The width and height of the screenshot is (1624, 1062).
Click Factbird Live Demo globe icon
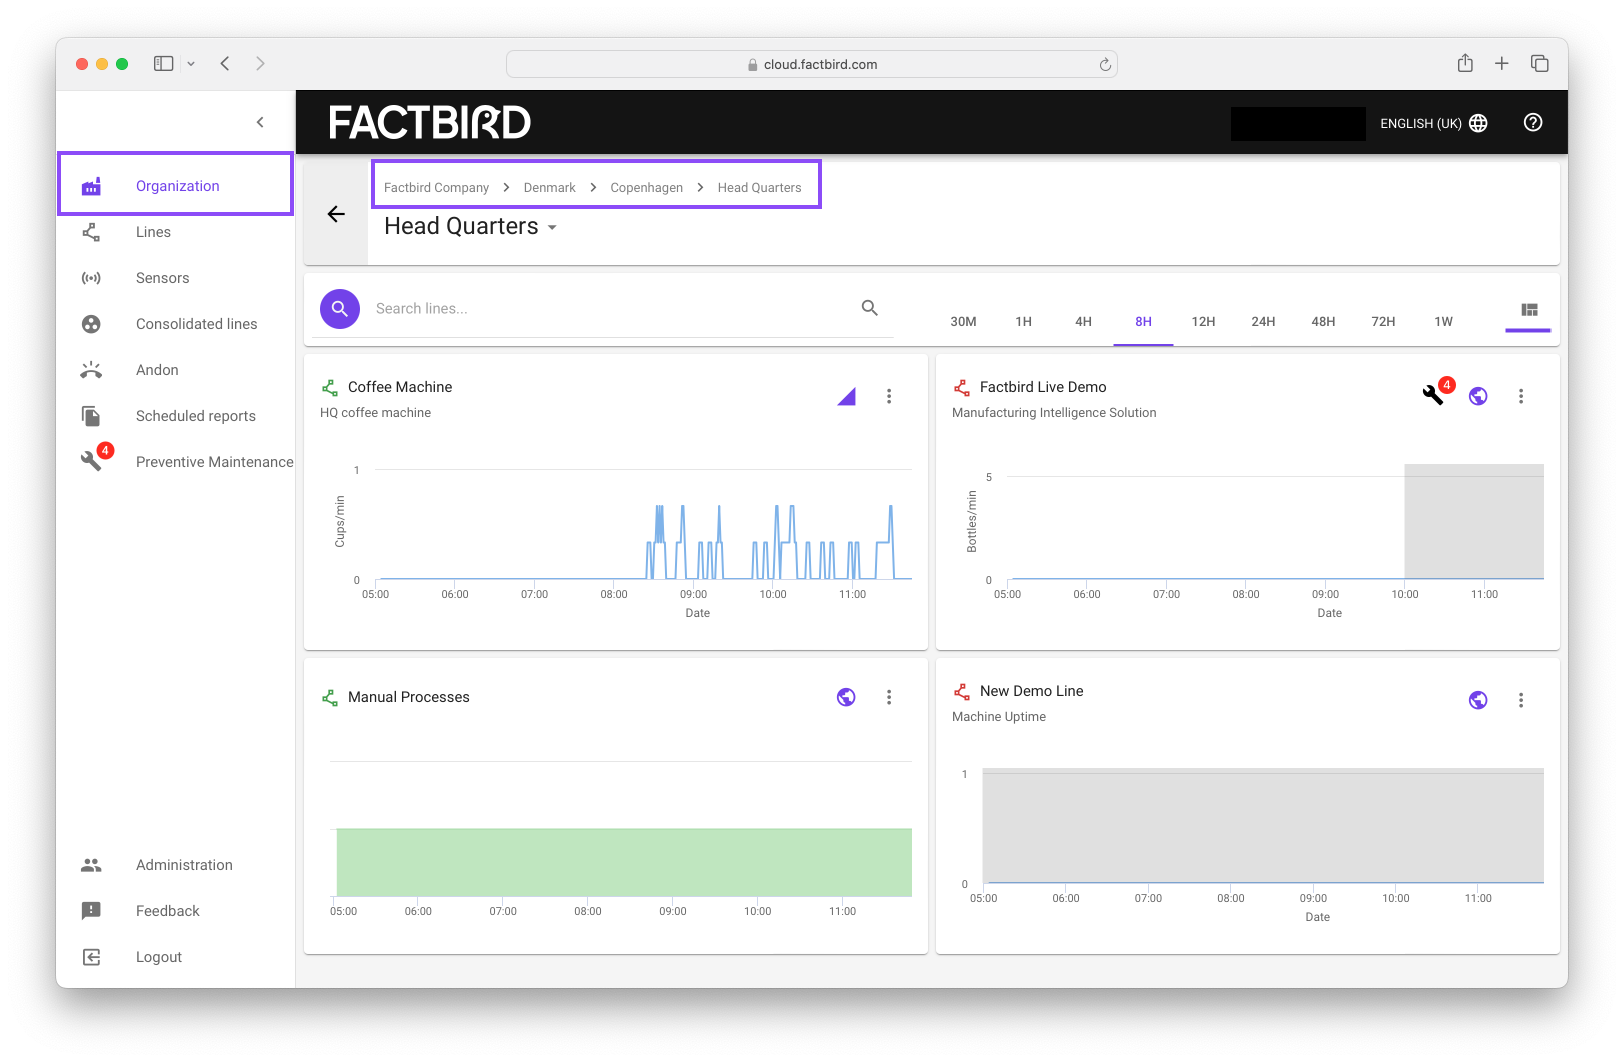click(1478, 396)
